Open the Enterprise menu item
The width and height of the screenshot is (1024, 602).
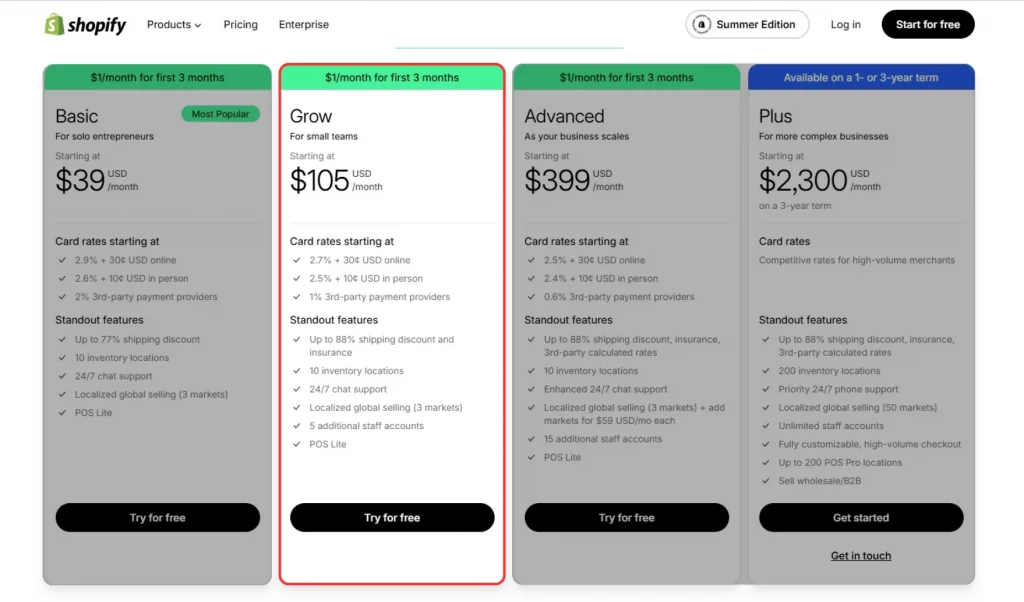coord(304,25)
